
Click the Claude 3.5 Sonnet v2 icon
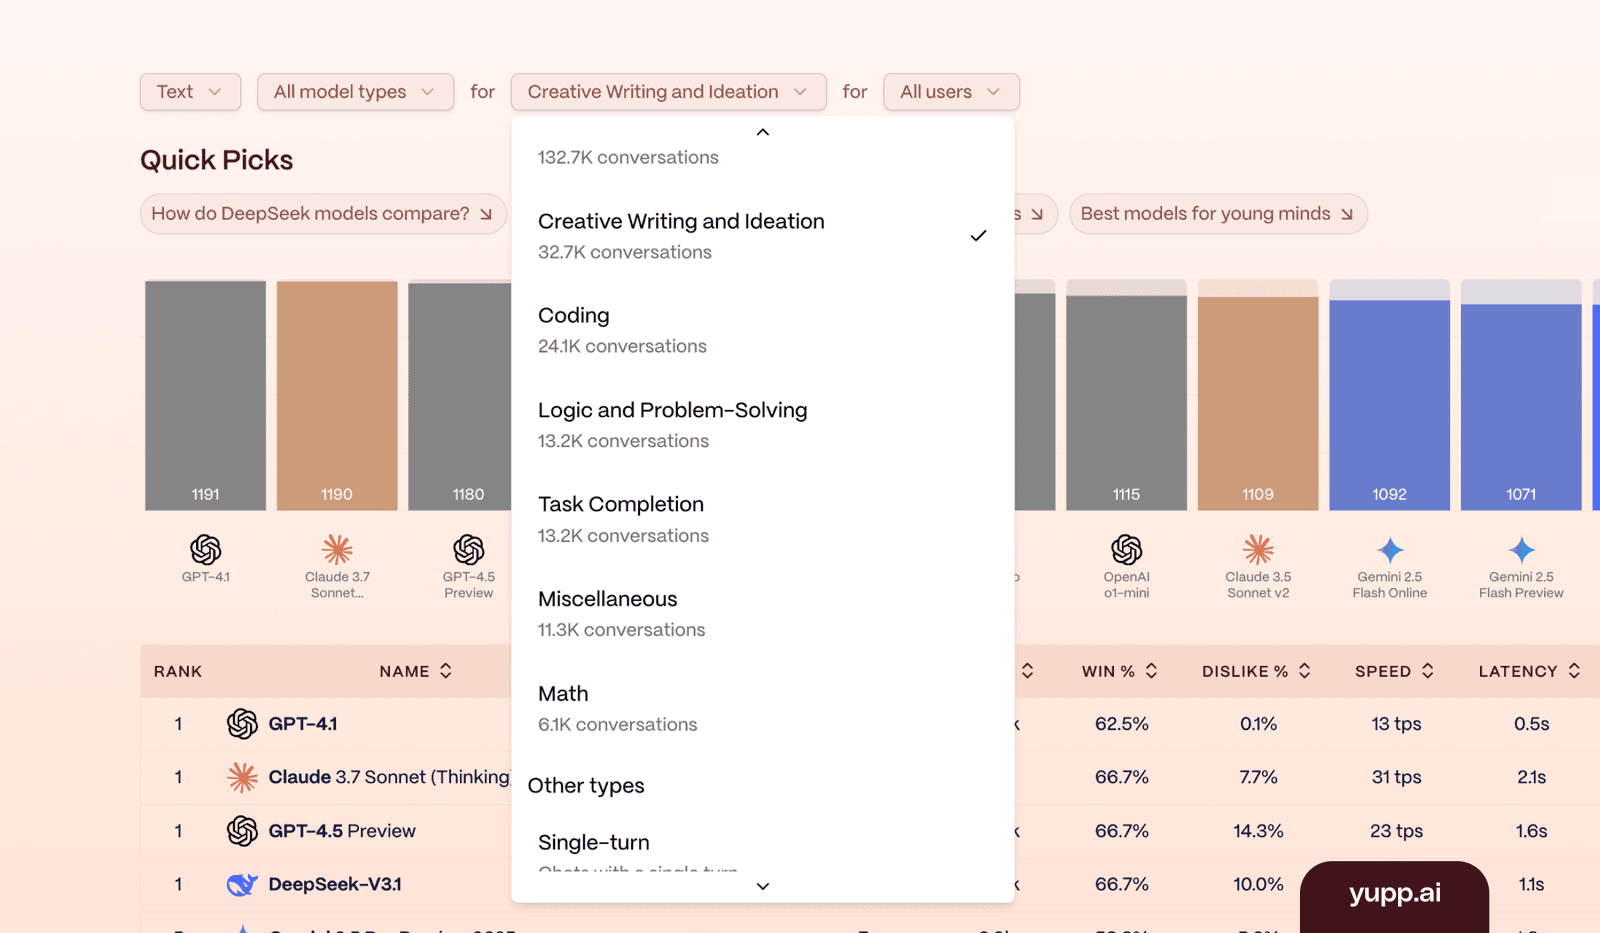pyautogui.click(x=1258, y=549)
